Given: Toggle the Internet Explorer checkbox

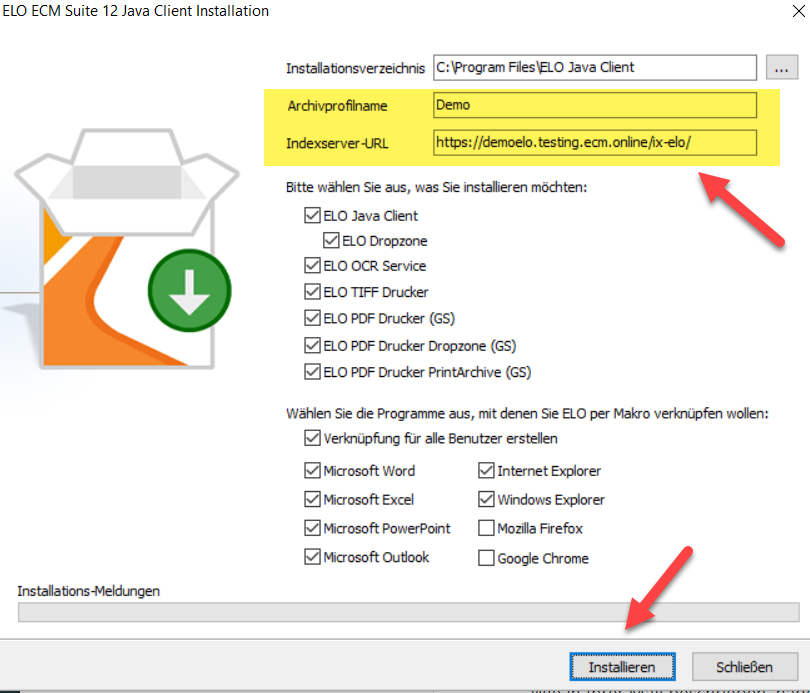Looking at the screenshot, I should tap(486, 470).
